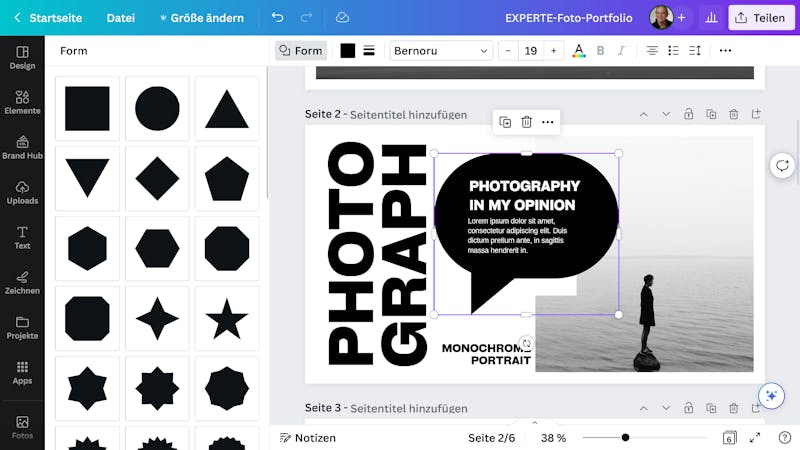Screen dimensions: 800x450
Task: Add new page after Seite 2
Action: pyautogui.click(x=756, y=114)
